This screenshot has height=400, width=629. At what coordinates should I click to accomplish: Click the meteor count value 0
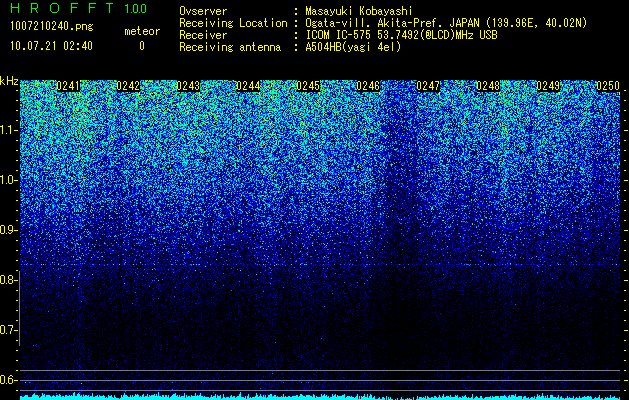[142, 46]
